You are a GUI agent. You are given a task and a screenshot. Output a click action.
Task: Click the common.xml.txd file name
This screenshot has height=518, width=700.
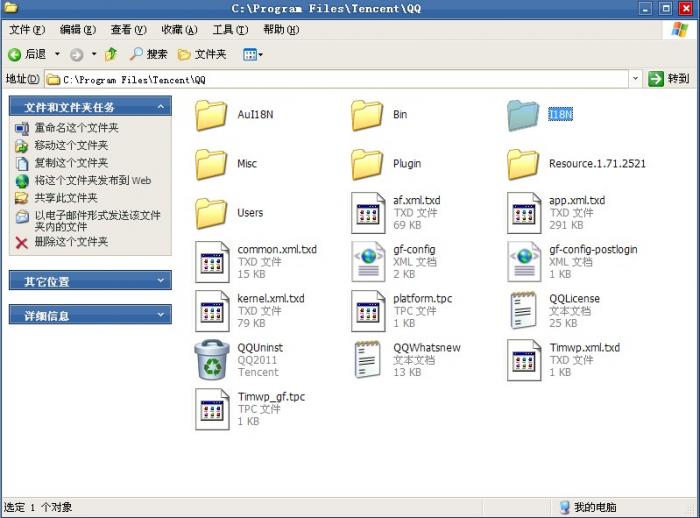tap(277, 249)
